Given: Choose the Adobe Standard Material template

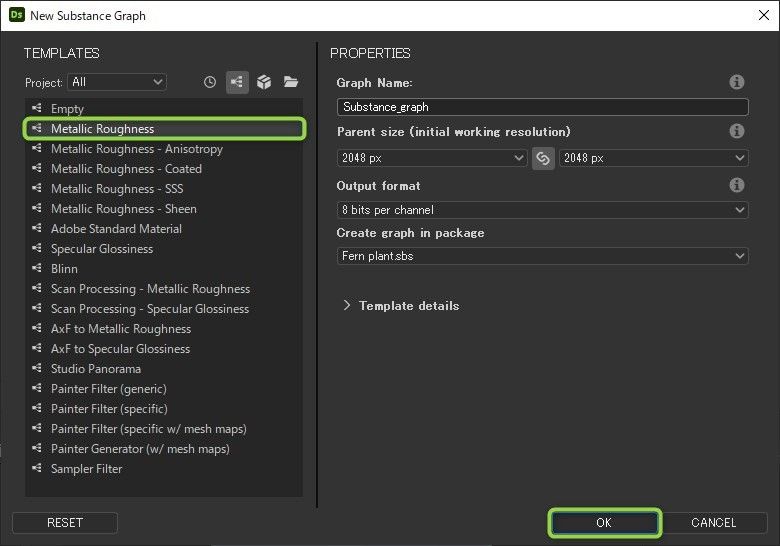Looking at the screenshot, I should (x=164, y=229).
